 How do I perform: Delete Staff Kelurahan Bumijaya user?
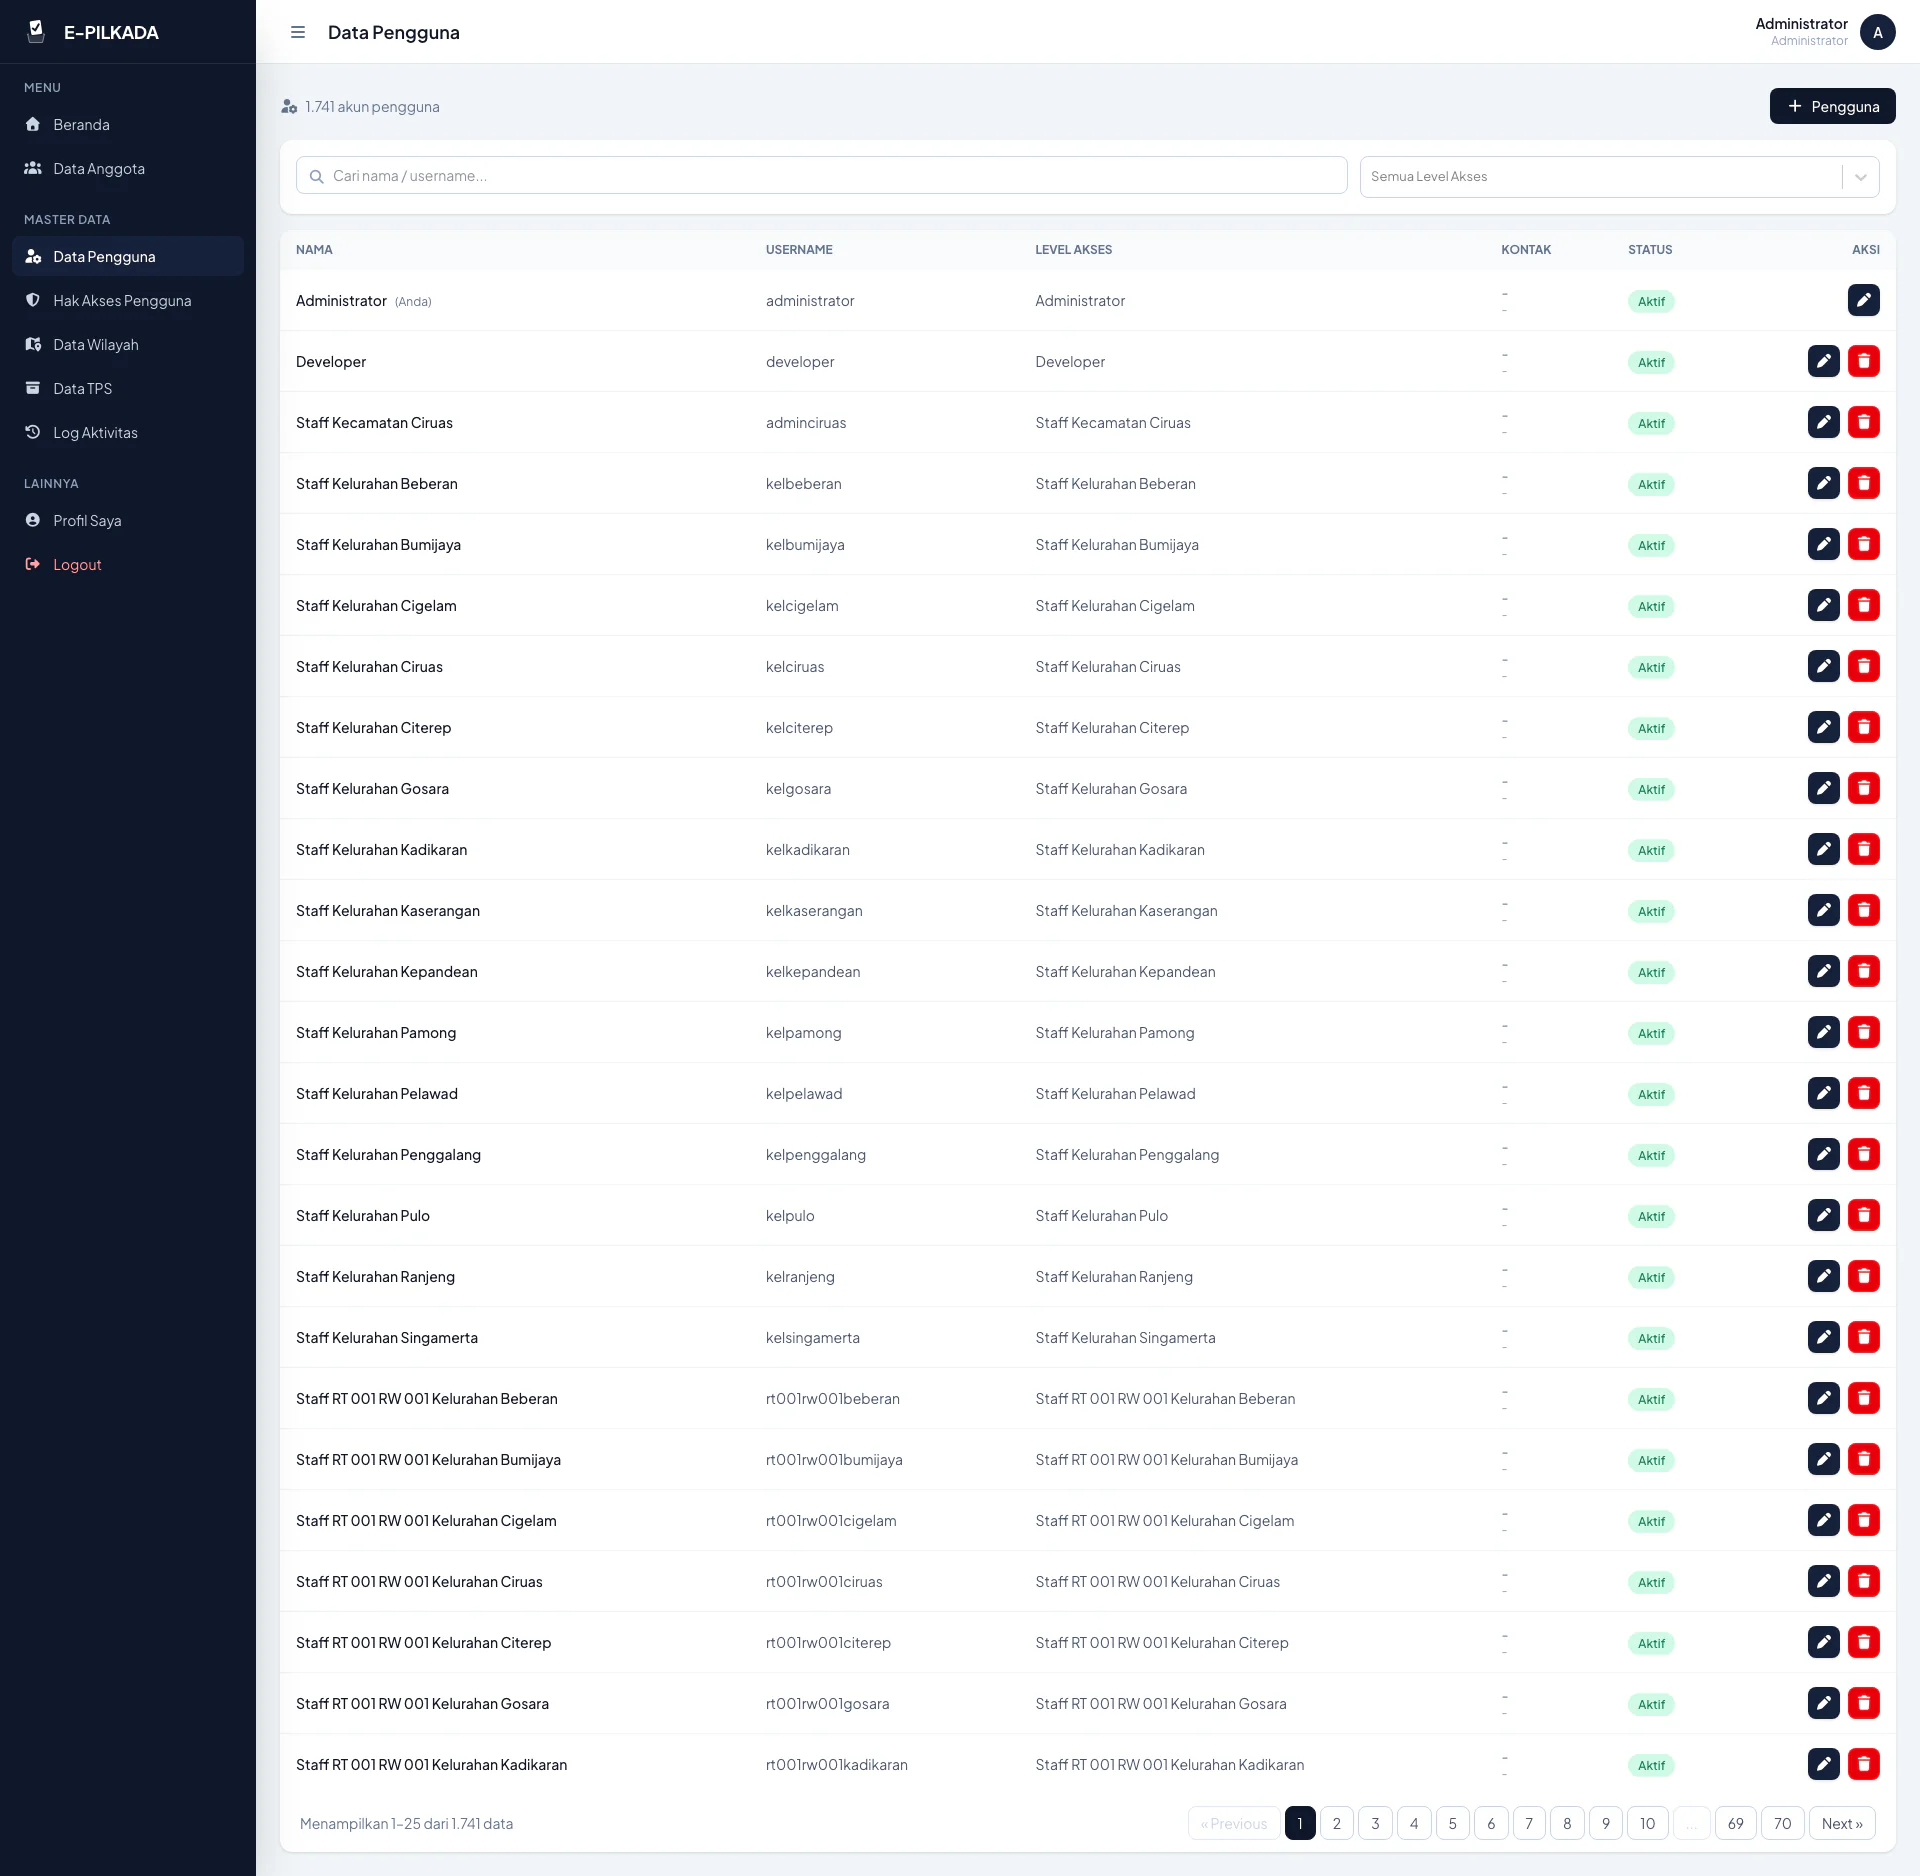(x=1864, y=544)
